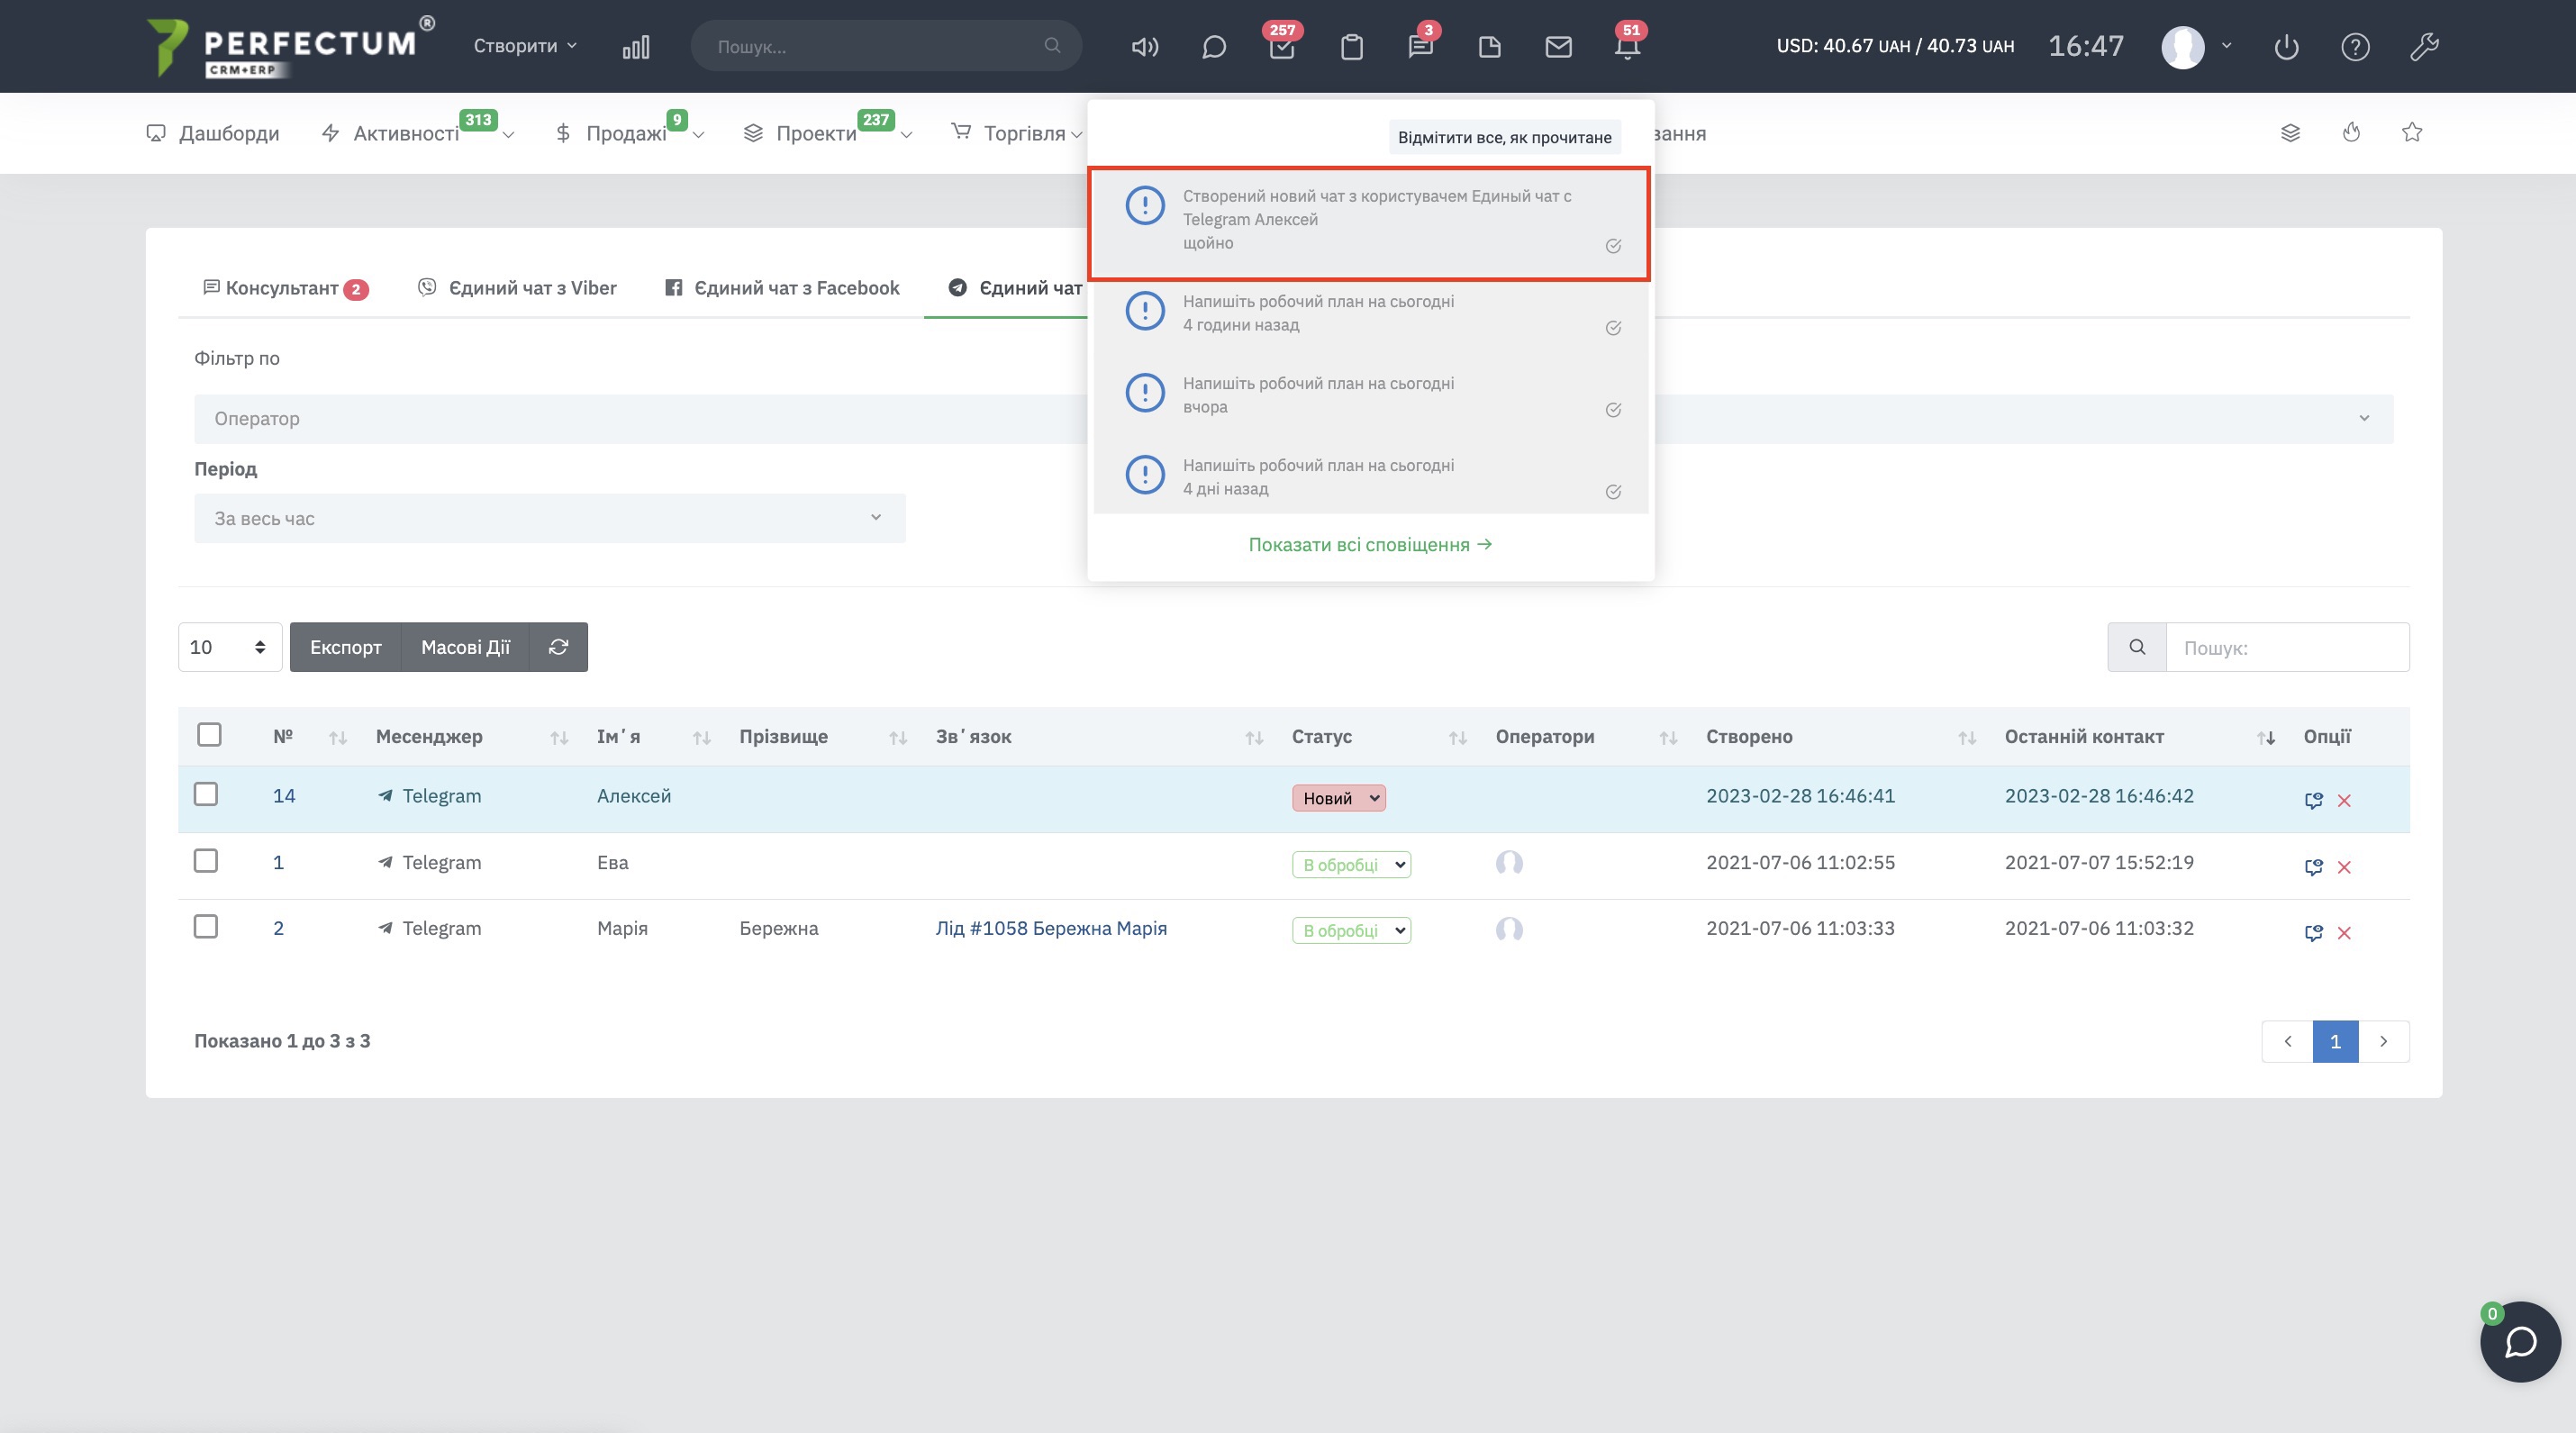
Task: Open tasks icon with 257 badge
Action: (x=1282, y=47)
